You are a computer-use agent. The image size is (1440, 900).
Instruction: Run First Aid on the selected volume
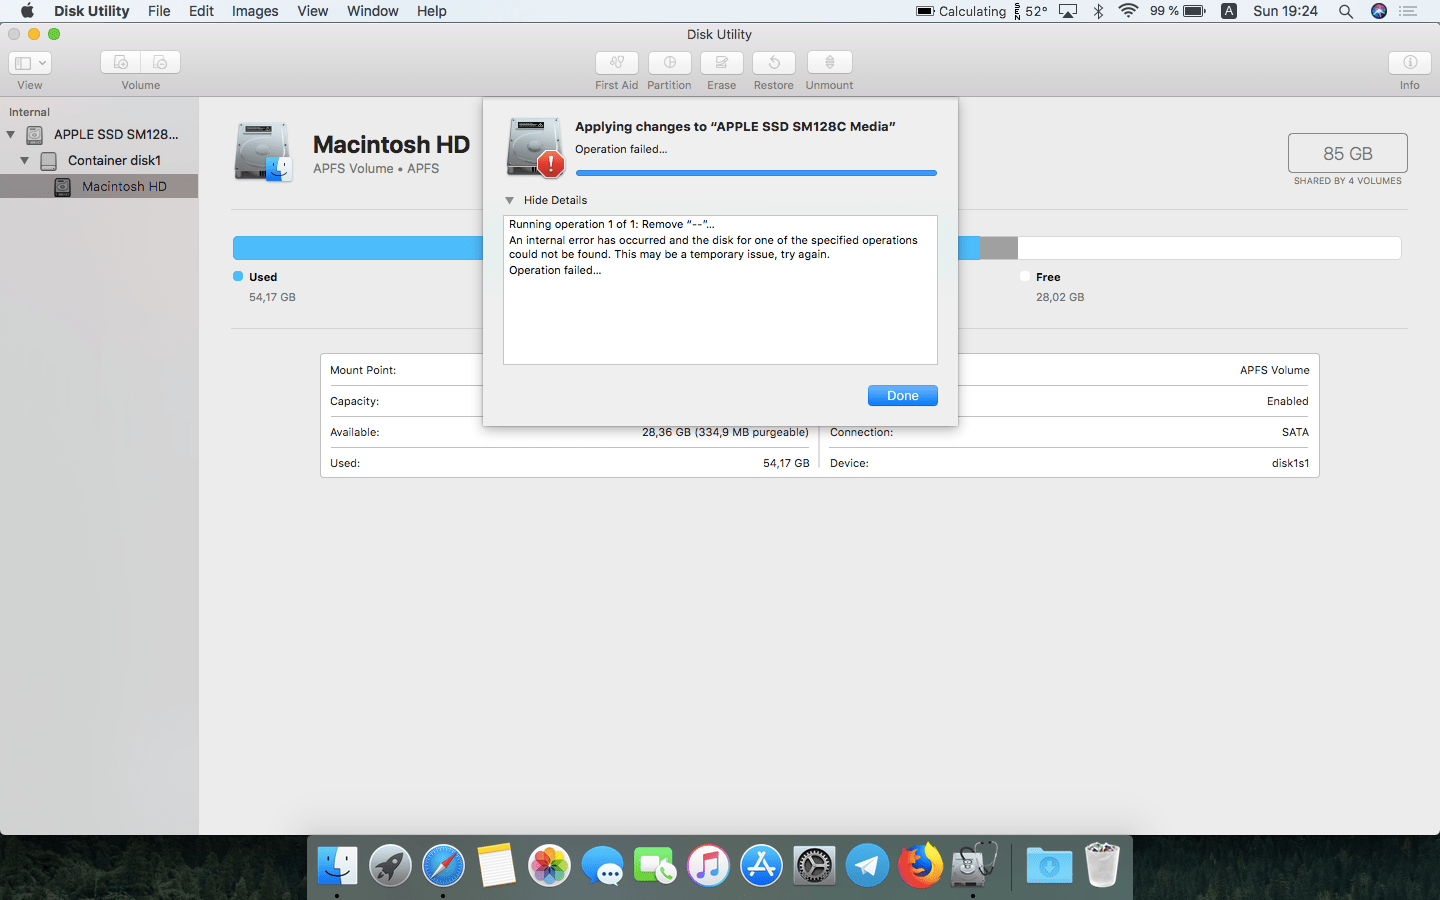[x=616, y=63]
